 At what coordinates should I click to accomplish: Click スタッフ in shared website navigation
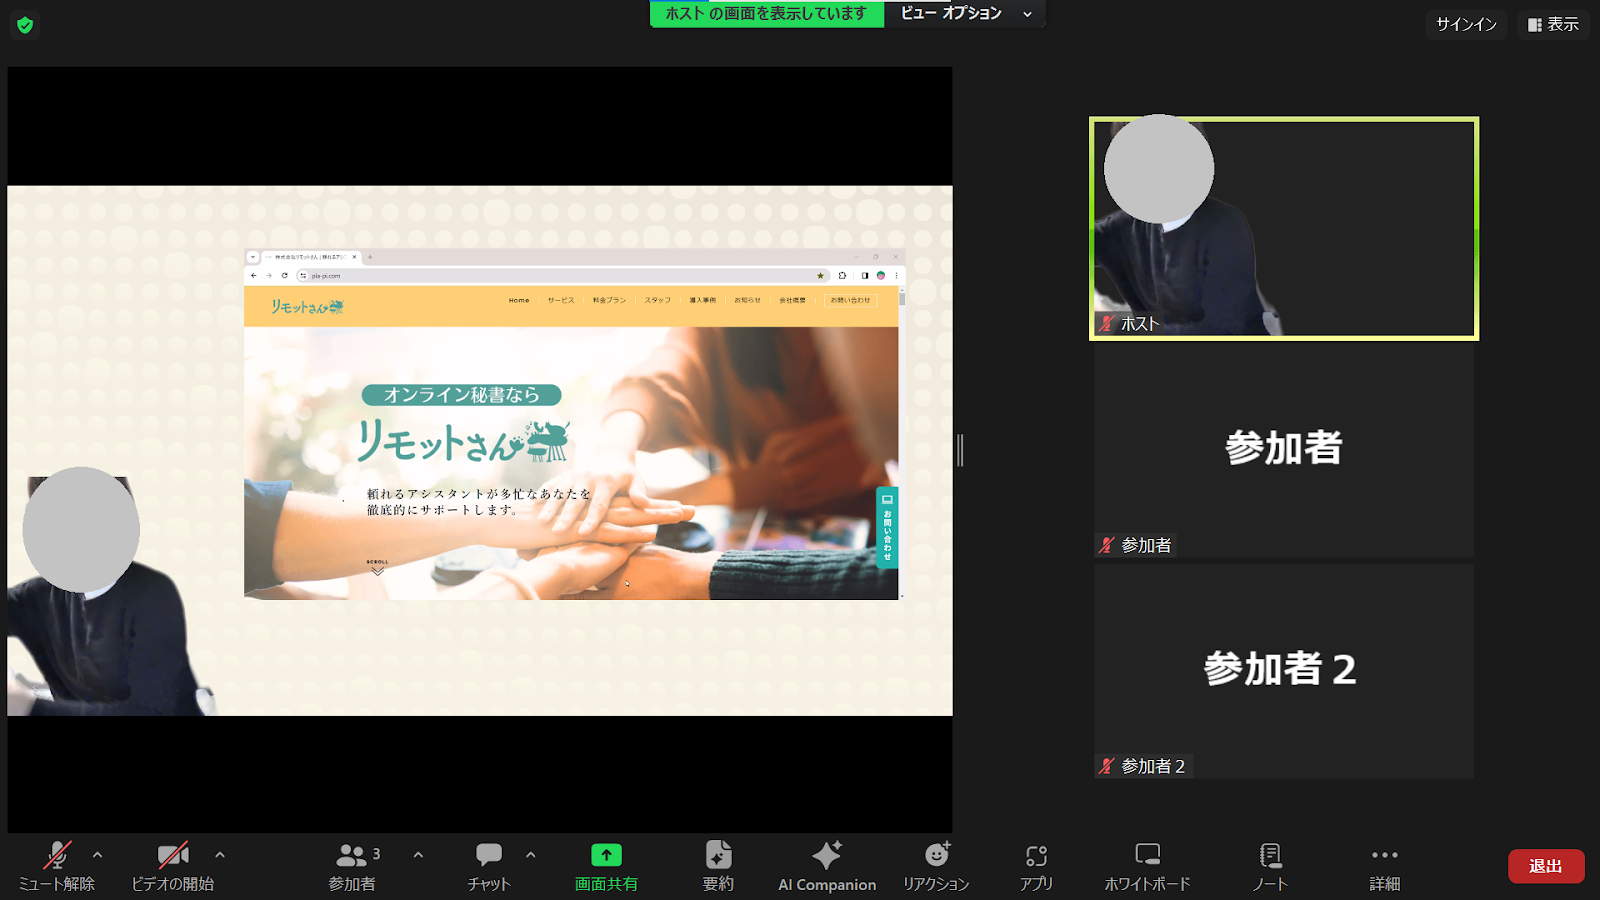(x=657, y=300)
